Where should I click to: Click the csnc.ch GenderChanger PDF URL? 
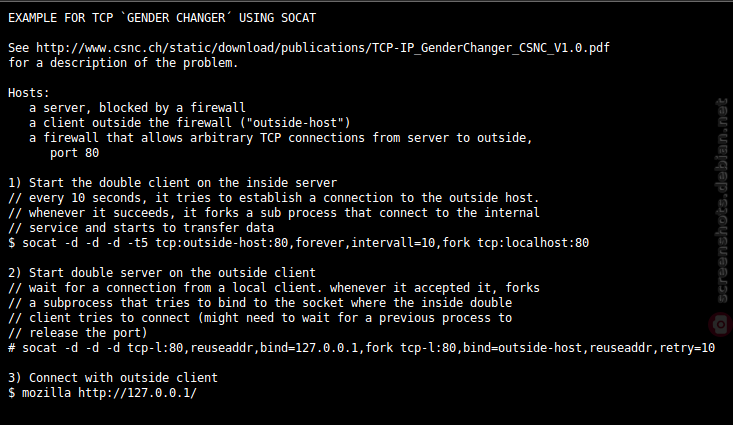[323, 48]
